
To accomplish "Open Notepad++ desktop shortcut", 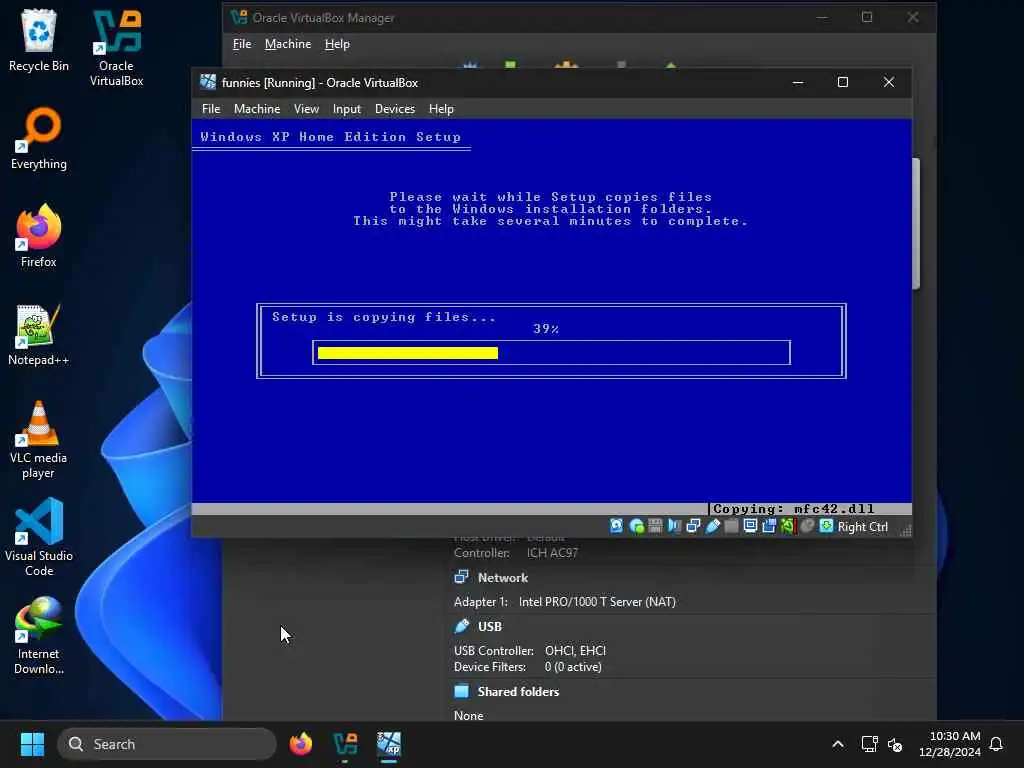I will coord(39,334).
